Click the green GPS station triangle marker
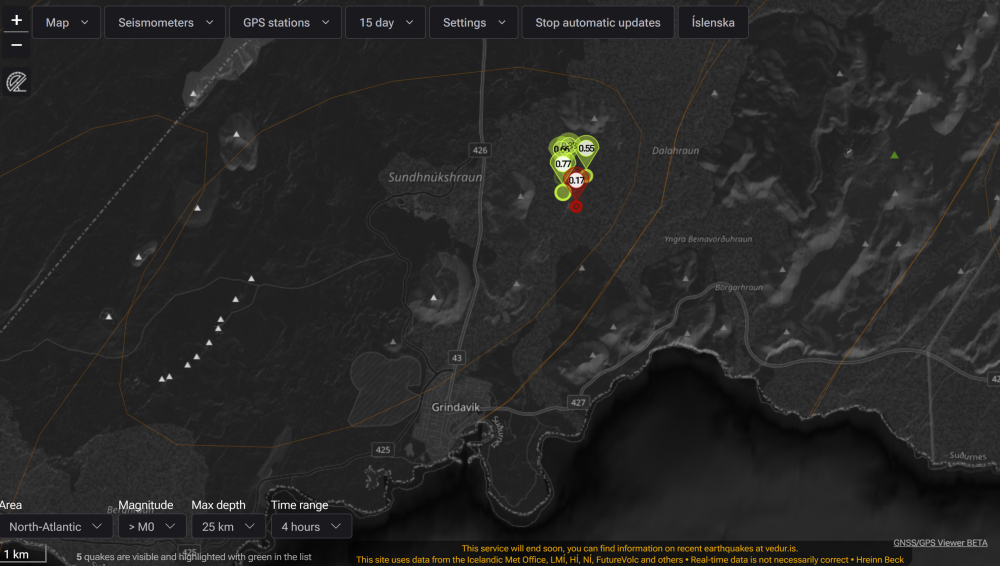This screenshot has width=1000, height=566. [895, 155]
